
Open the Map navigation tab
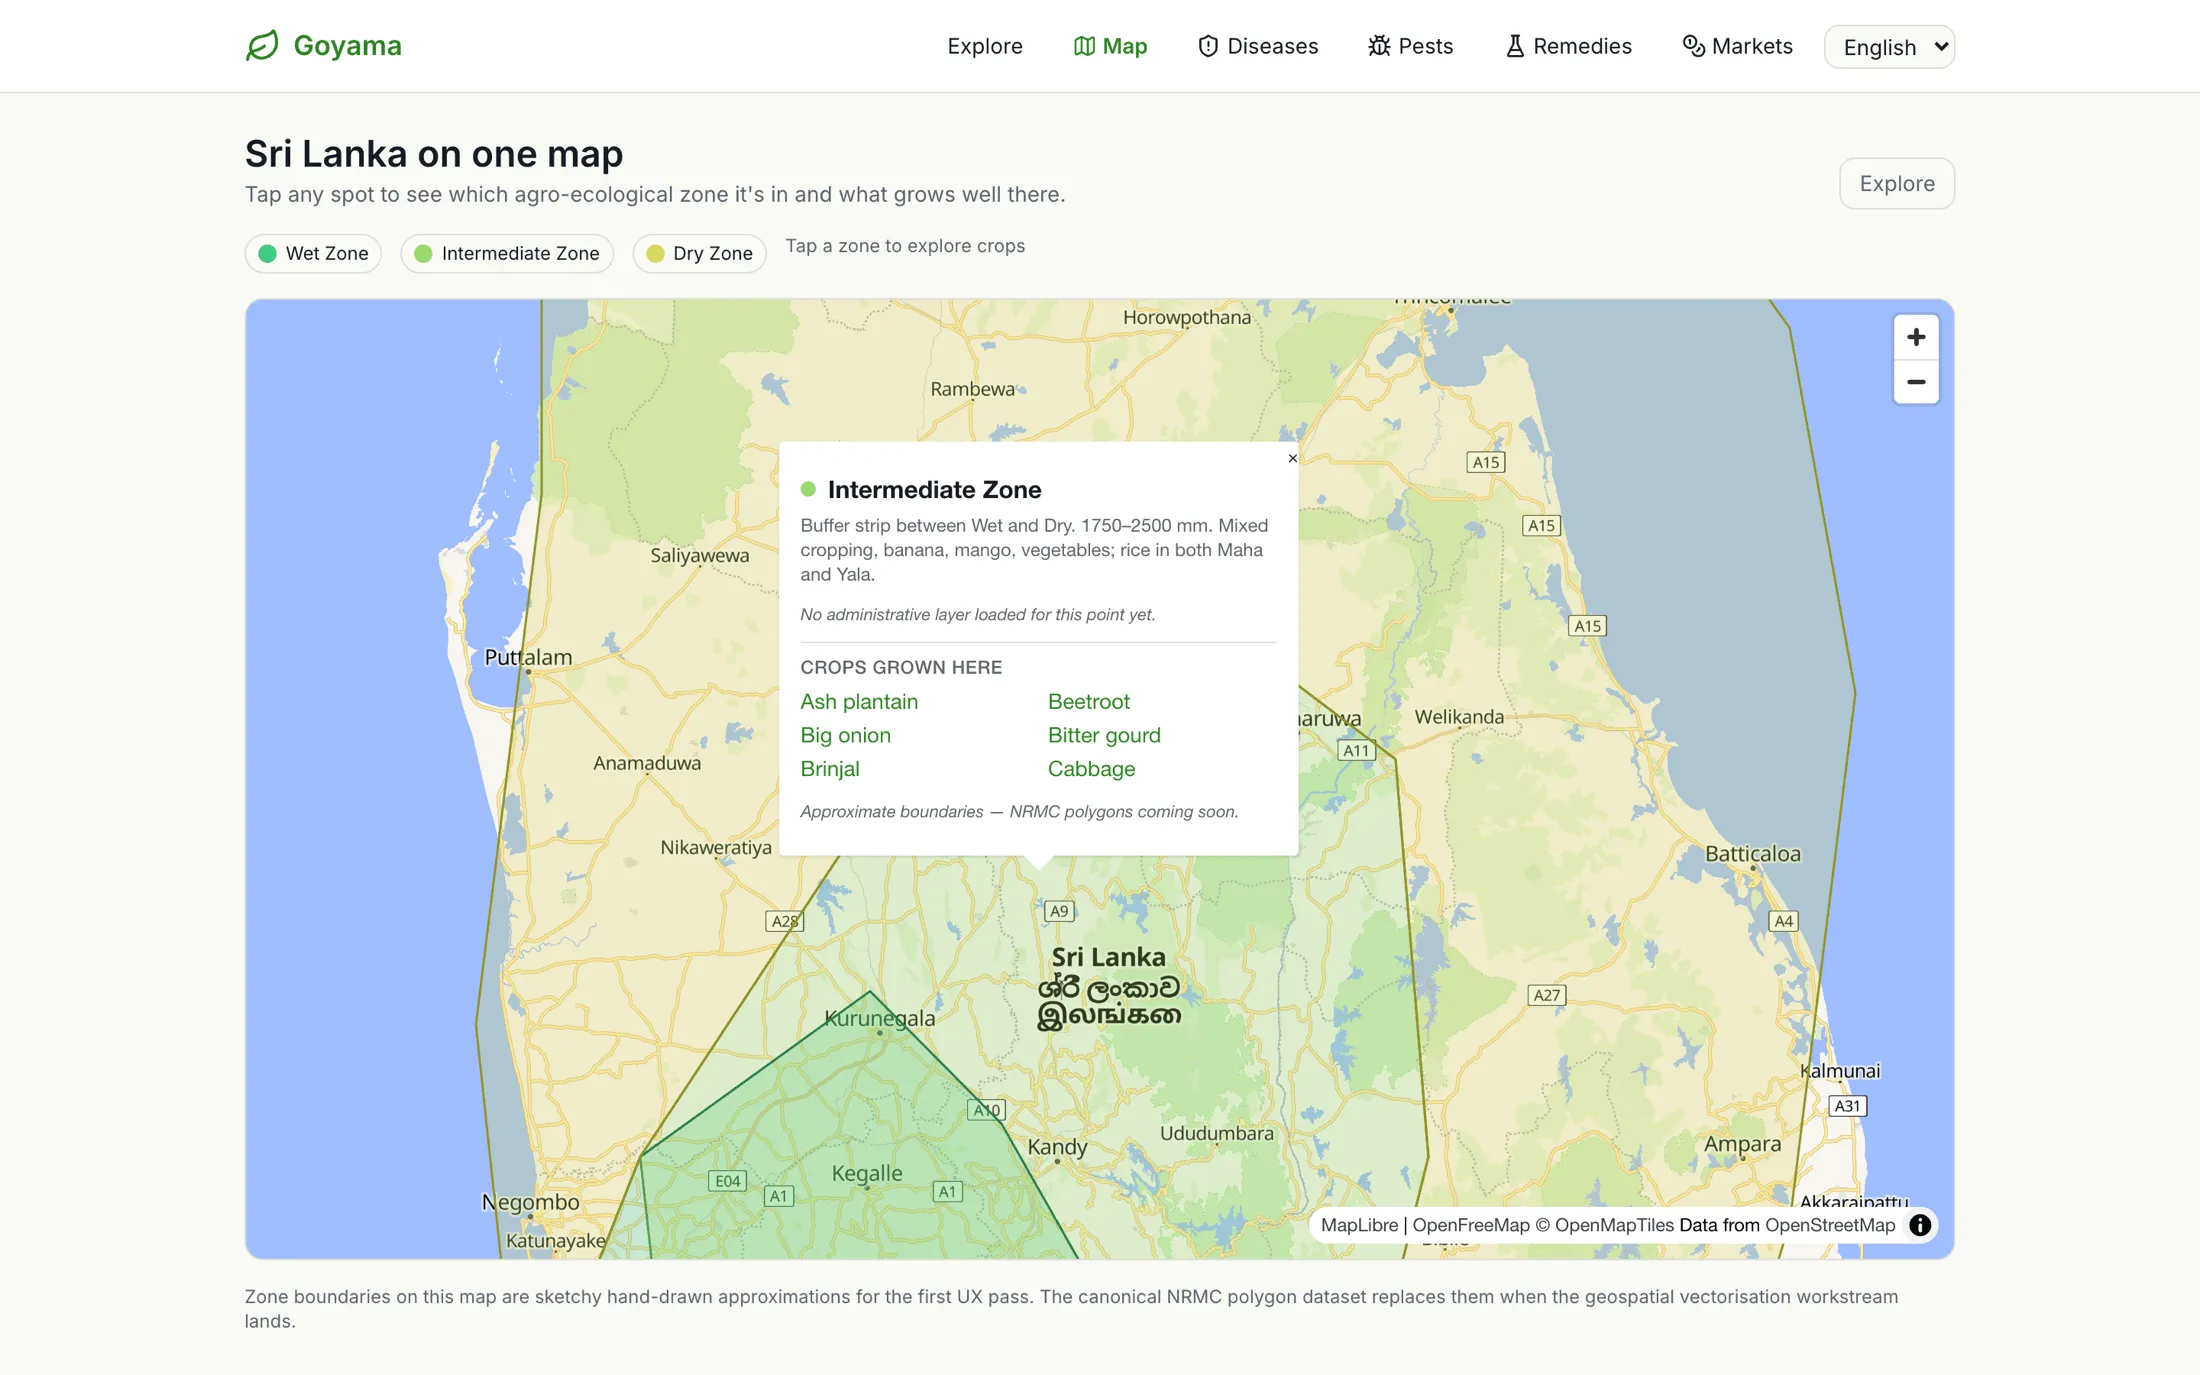1110,46
